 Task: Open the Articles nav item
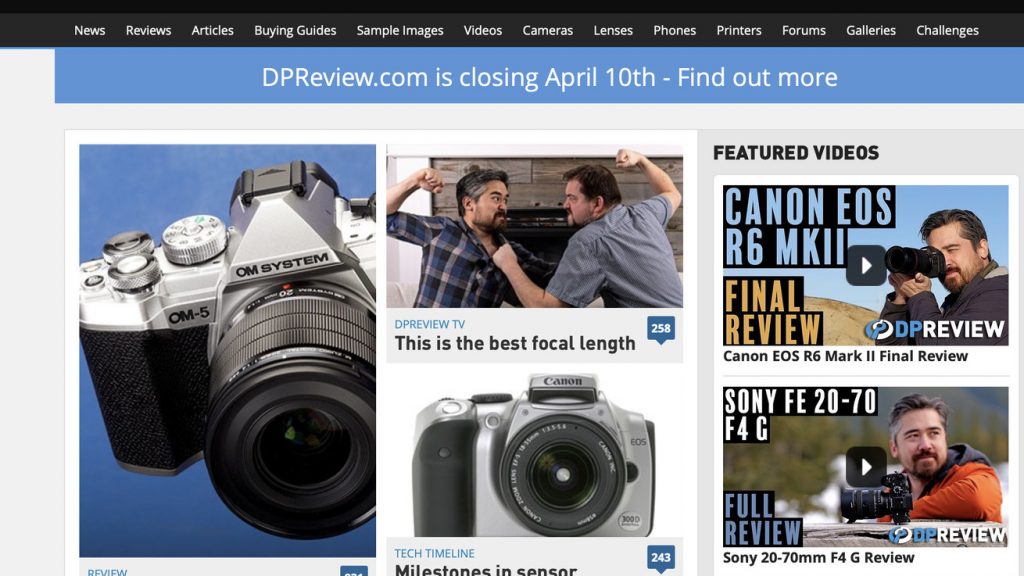[212, 30]
